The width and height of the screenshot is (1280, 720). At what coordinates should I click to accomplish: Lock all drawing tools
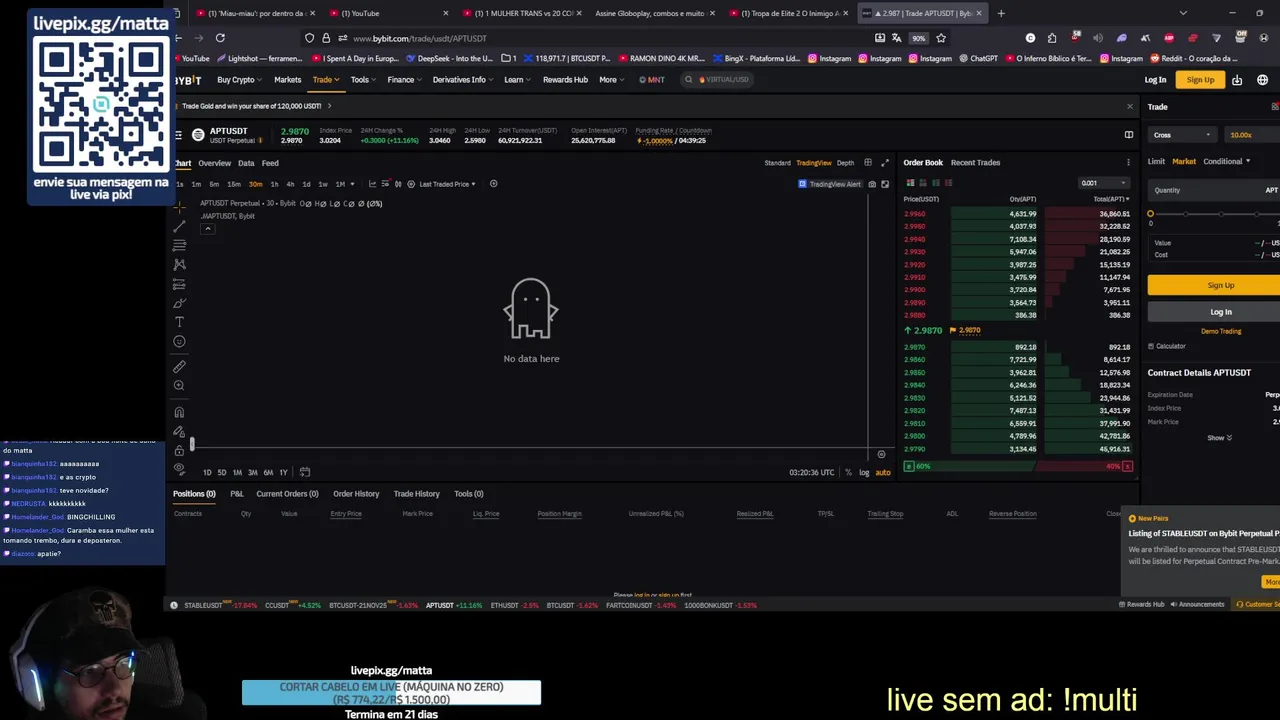(179, 450)
